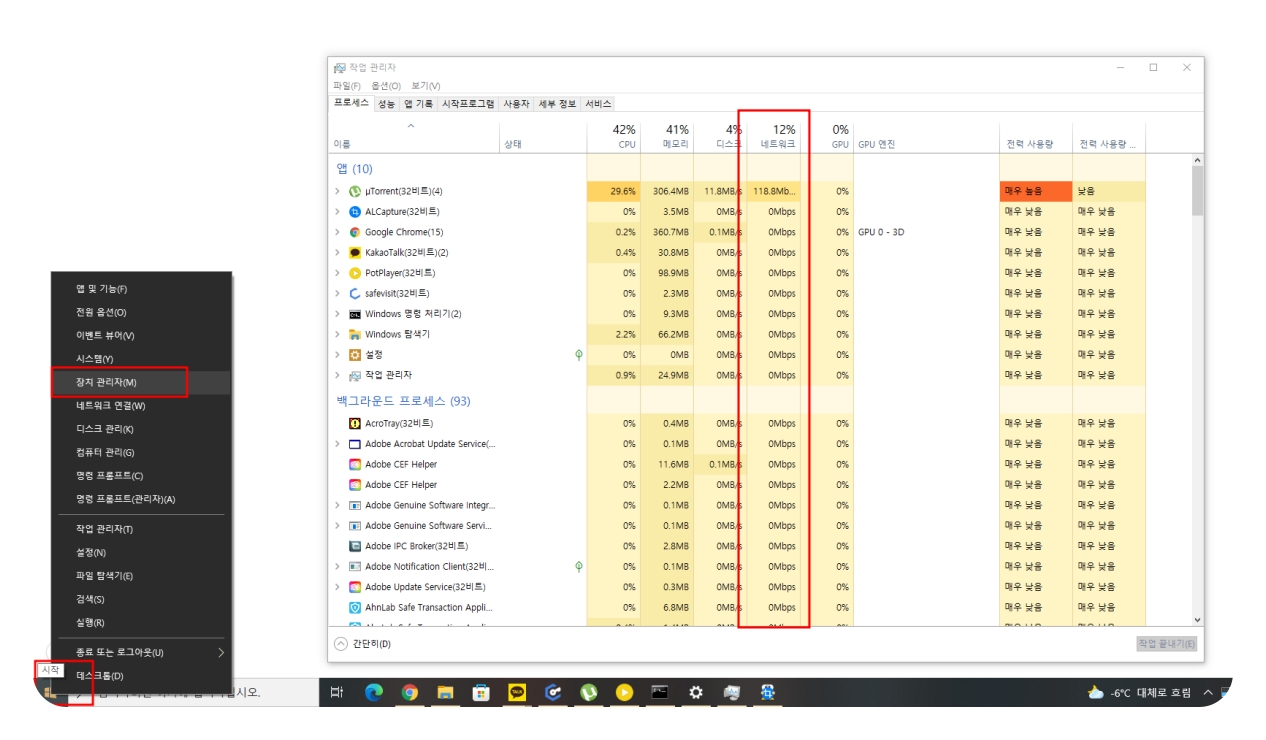
Task: Show hidden tray icons chevron
Action: [1207, 692]
